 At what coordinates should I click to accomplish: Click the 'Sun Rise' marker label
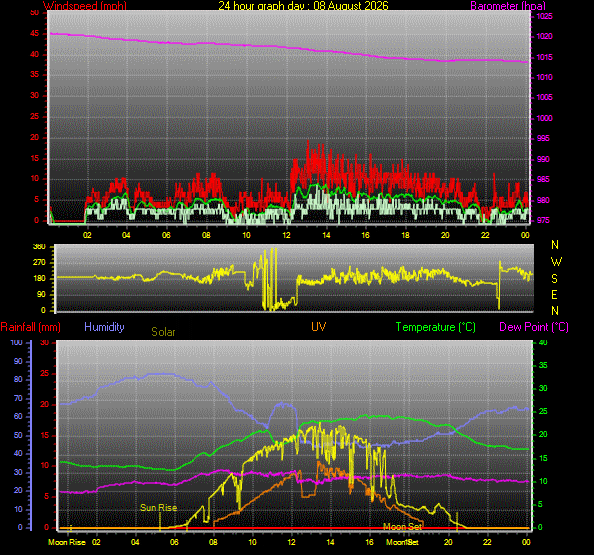pos(158,508)
